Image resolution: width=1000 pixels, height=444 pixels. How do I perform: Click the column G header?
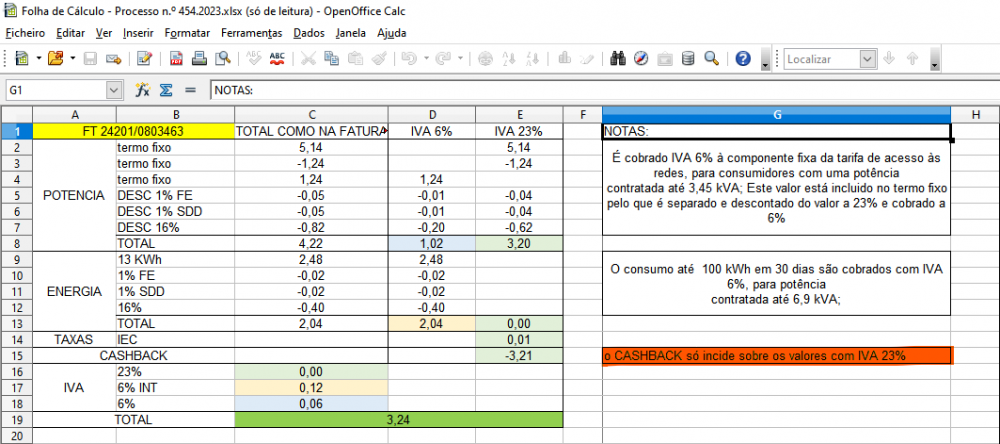coord(777,114)
